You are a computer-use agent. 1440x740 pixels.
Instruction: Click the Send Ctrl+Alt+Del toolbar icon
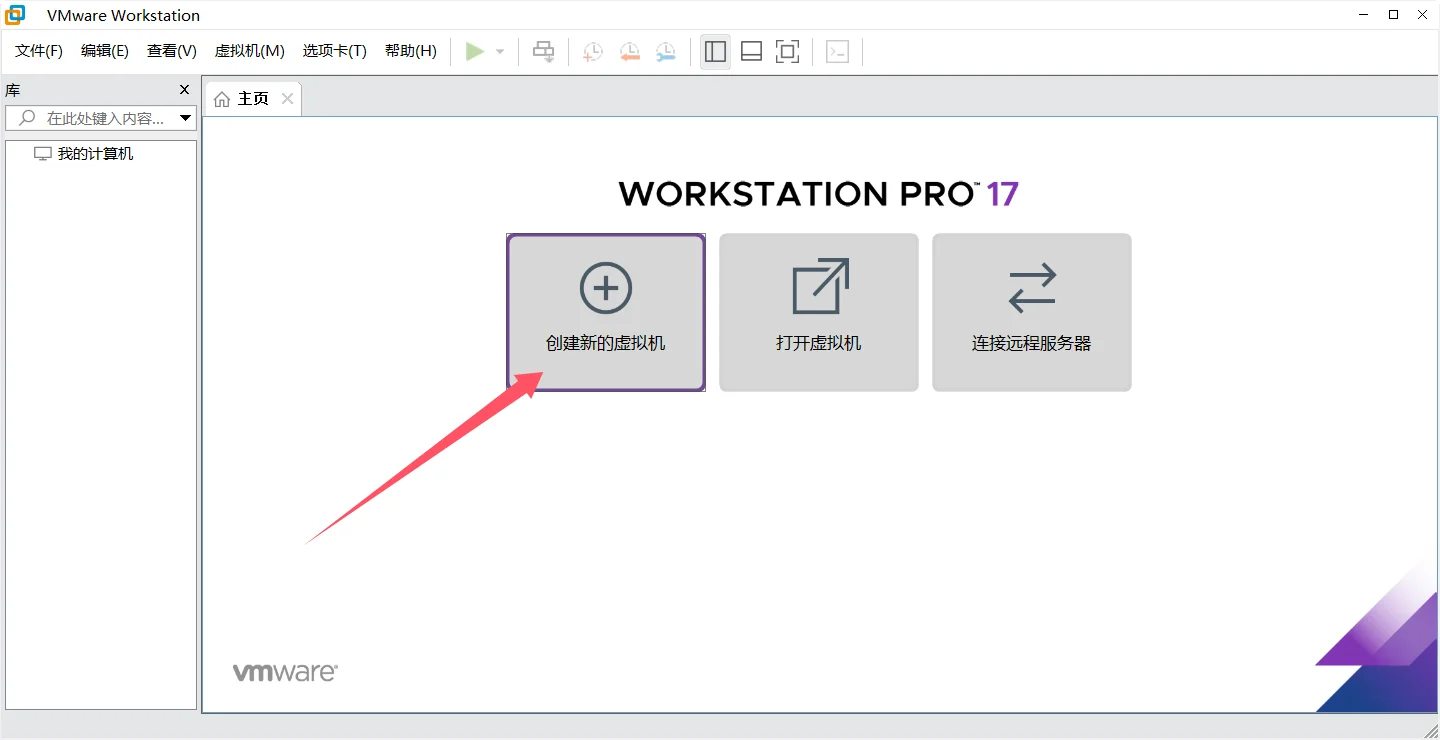[544, 51]
